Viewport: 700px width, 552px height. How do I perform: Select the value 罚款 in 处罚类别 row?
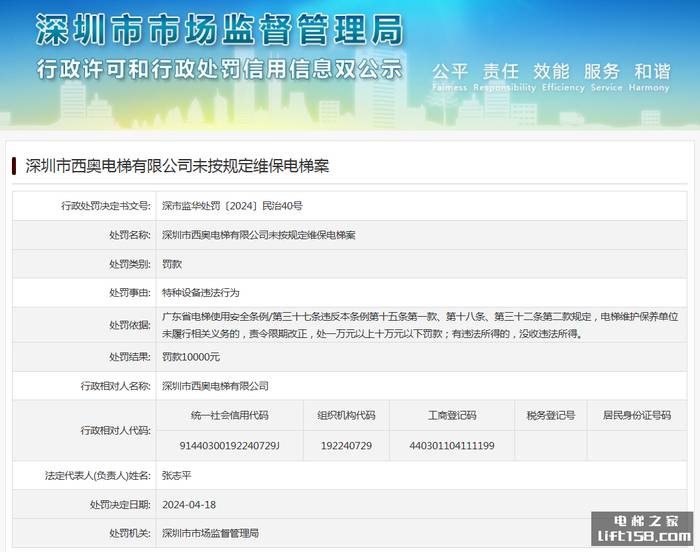[x=172, y=264]
